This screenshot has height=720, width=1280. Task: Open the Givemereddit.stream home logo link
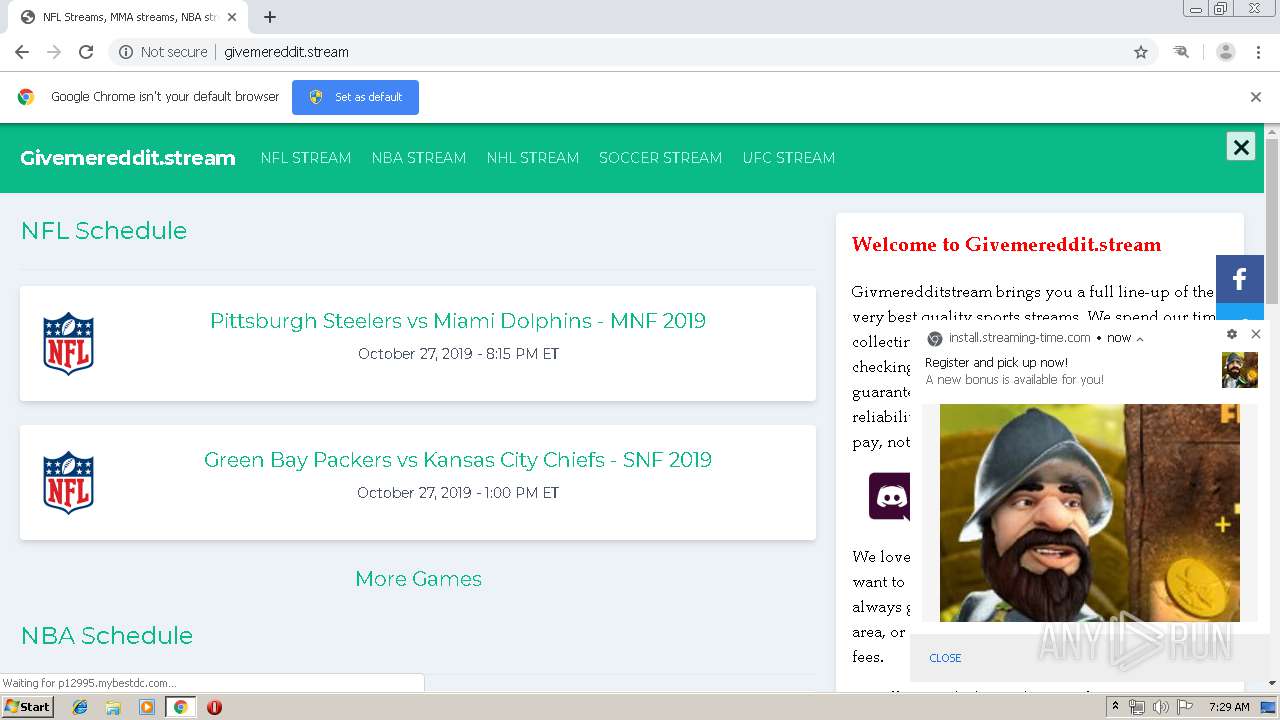click(128, 158)
